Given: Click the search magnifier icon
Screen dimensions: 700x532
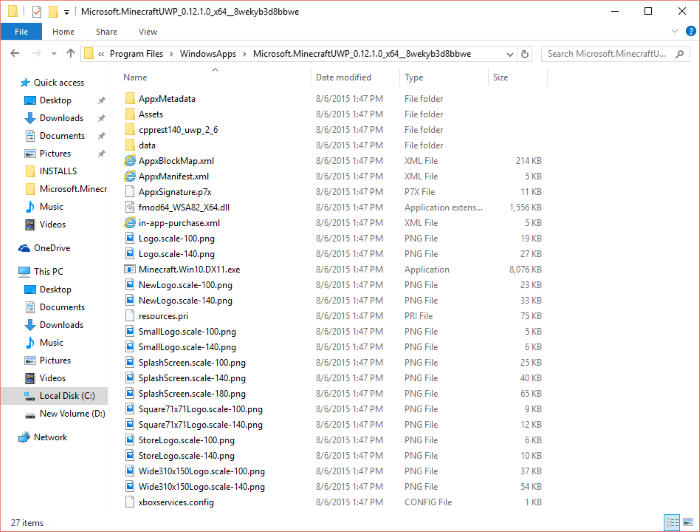Looking at the screenshot, I should [x=679, y=54].
